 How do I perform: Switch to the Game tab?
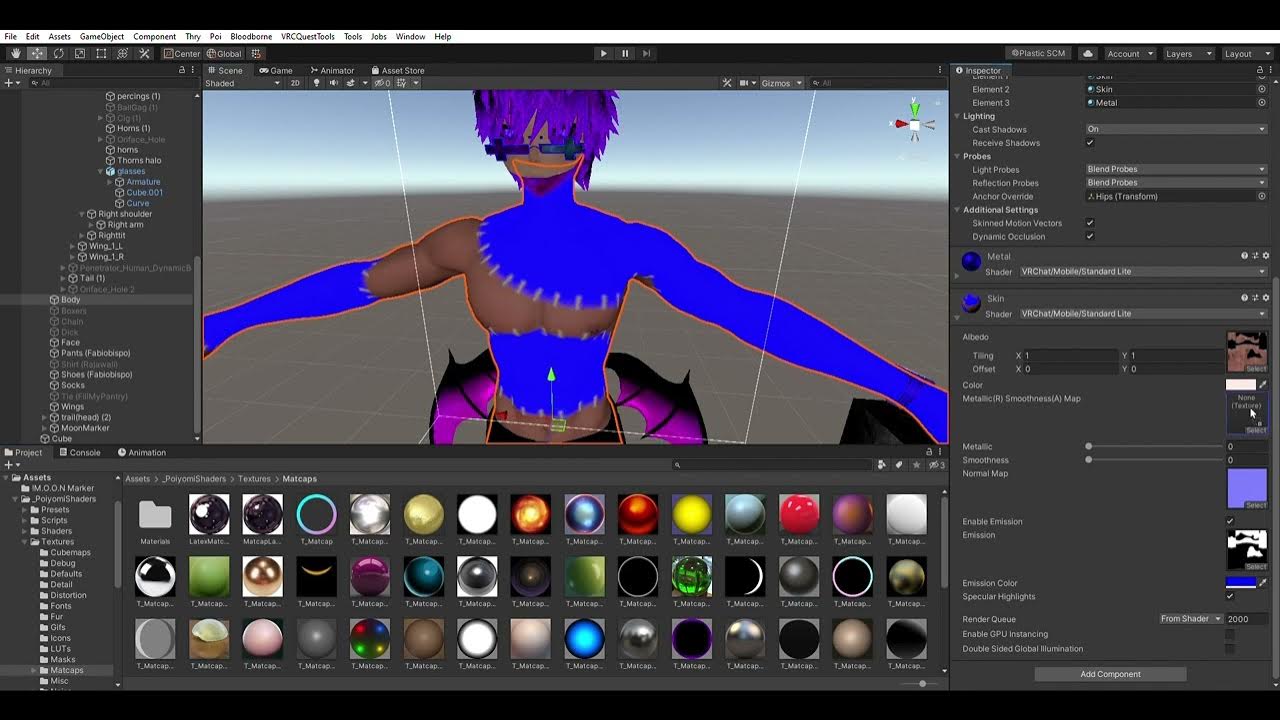pos(275,70)
